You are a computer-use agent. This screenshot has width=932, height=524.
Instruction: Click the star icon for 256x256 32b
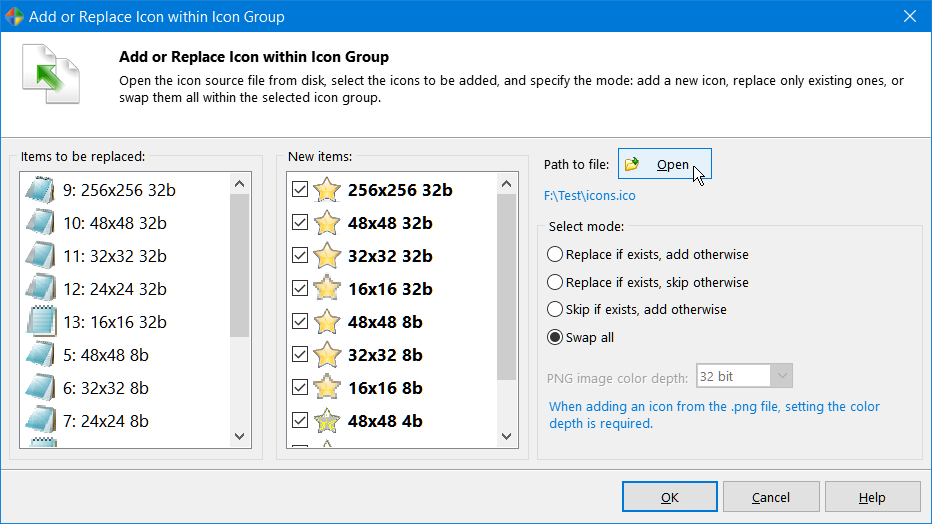click(327, 190)
